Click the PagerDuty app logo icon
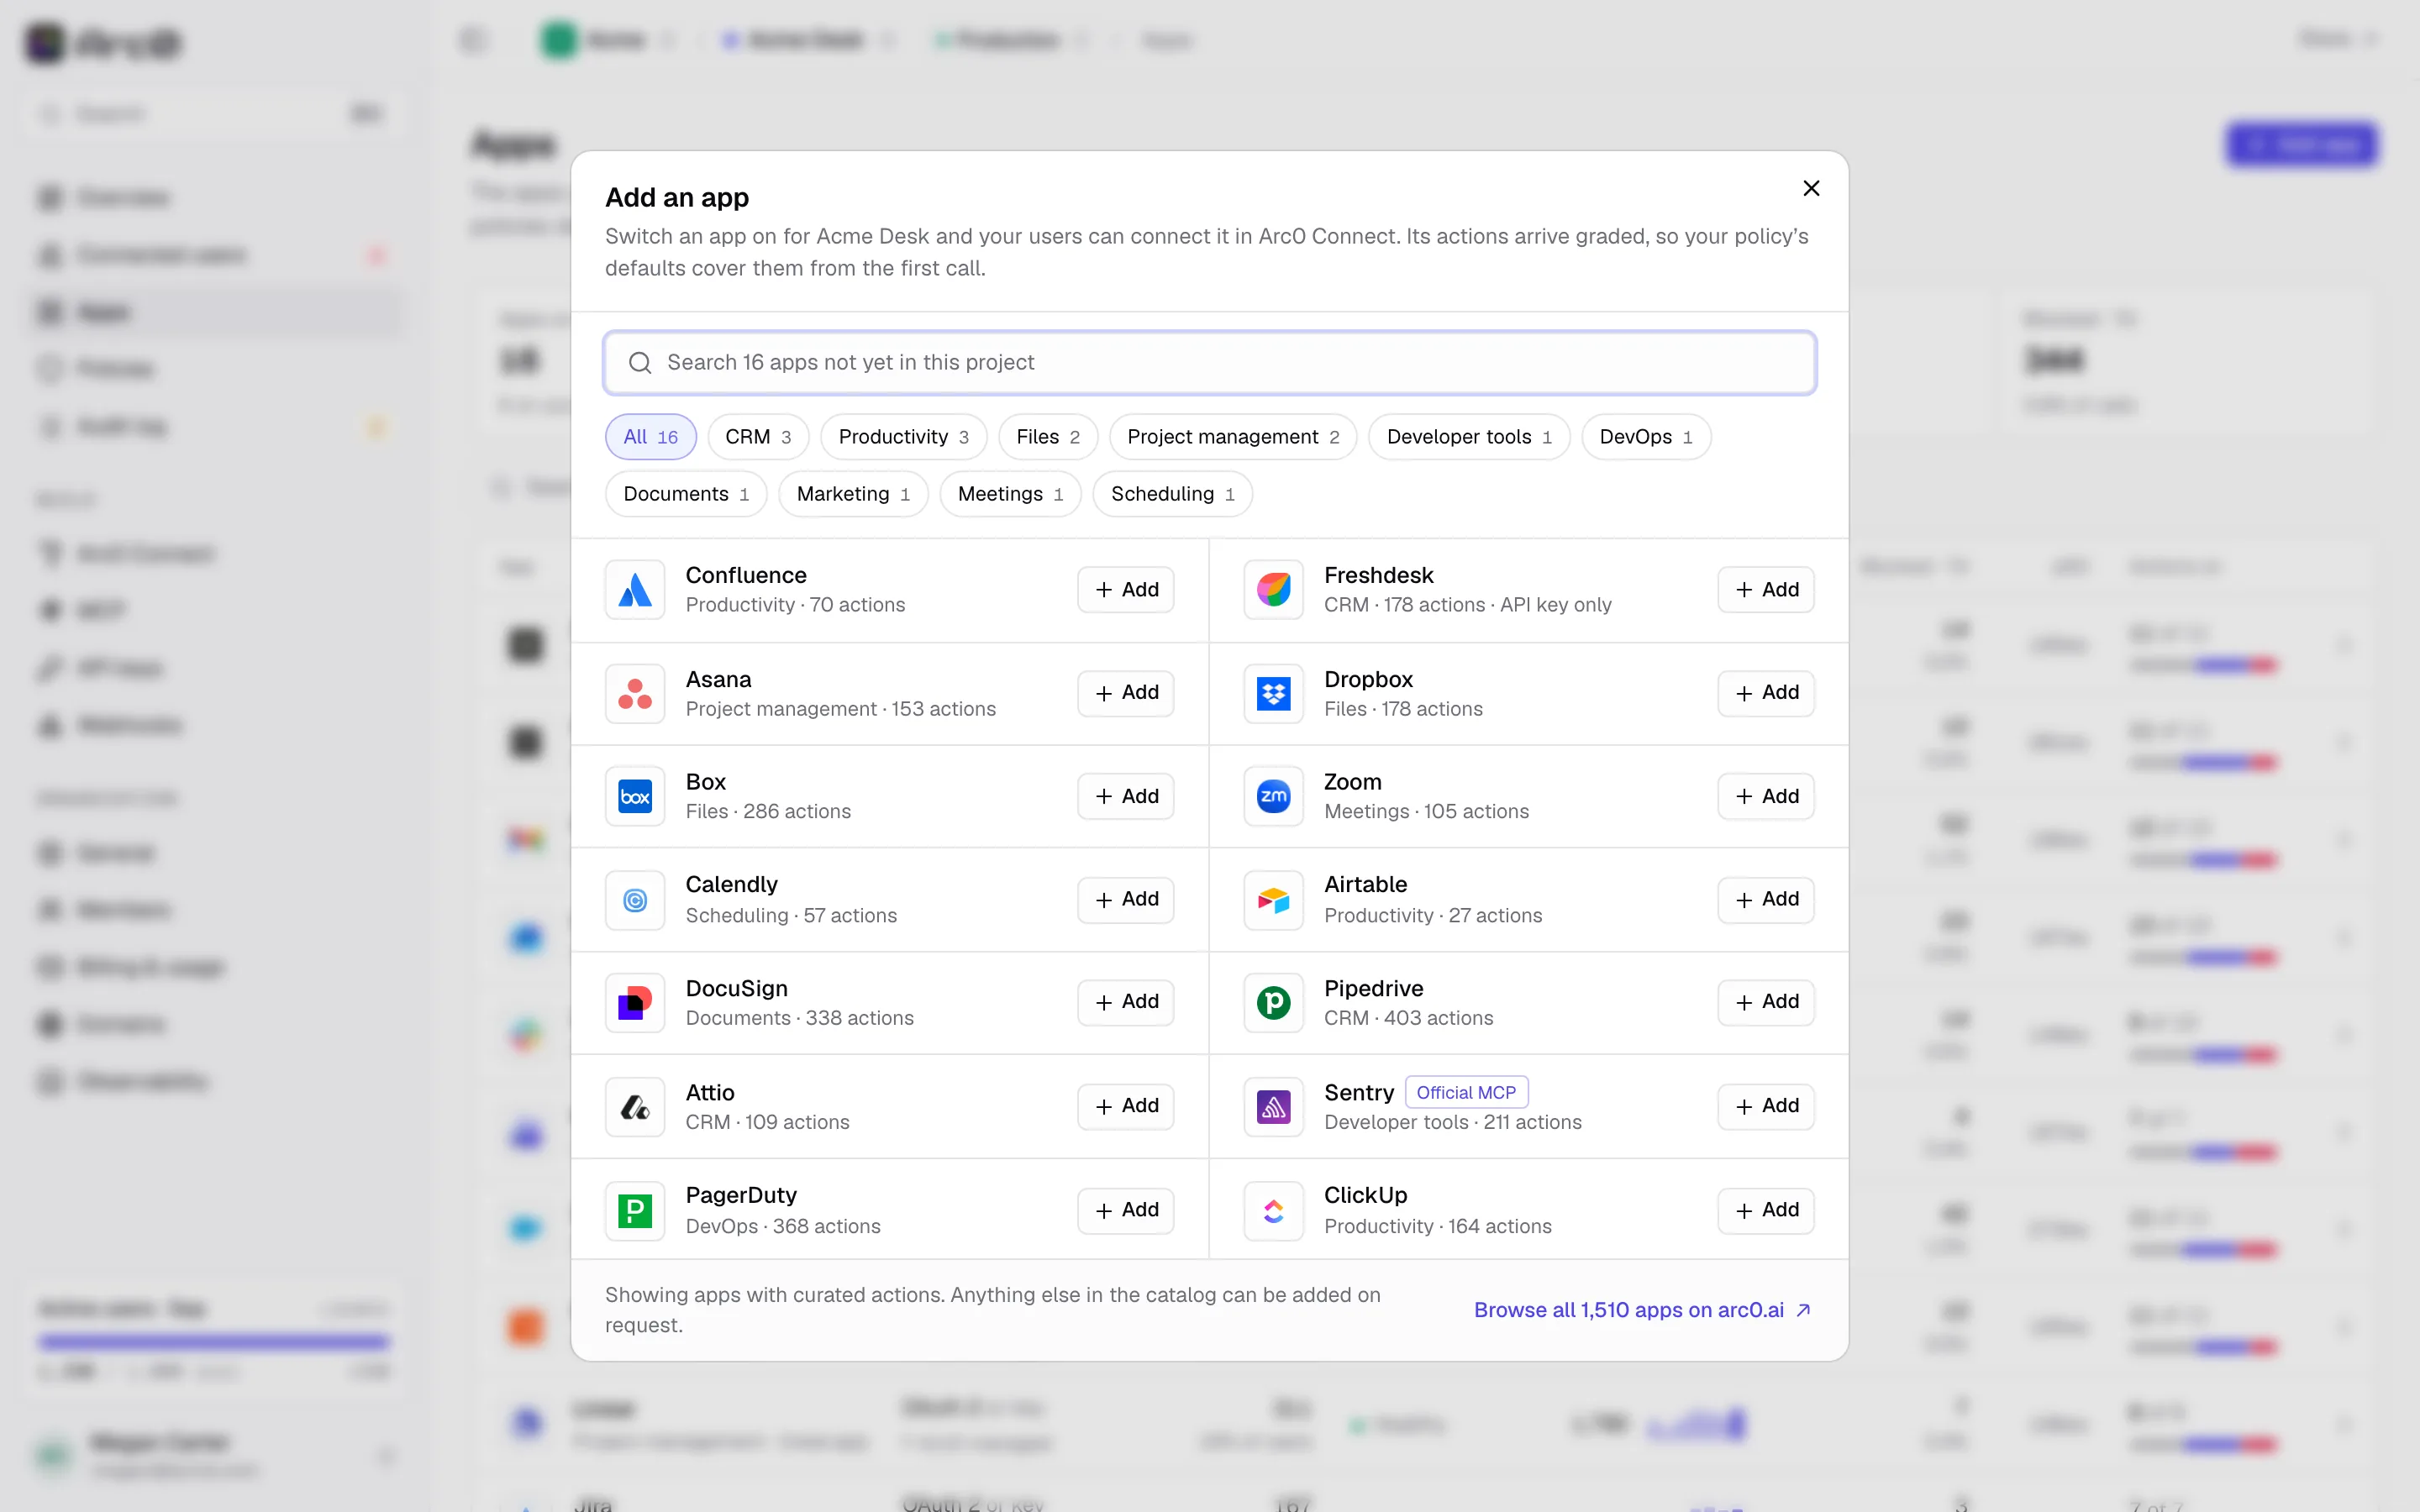The height and width of the screenshot is (1512, 2420). click(x=635, y=1210)
